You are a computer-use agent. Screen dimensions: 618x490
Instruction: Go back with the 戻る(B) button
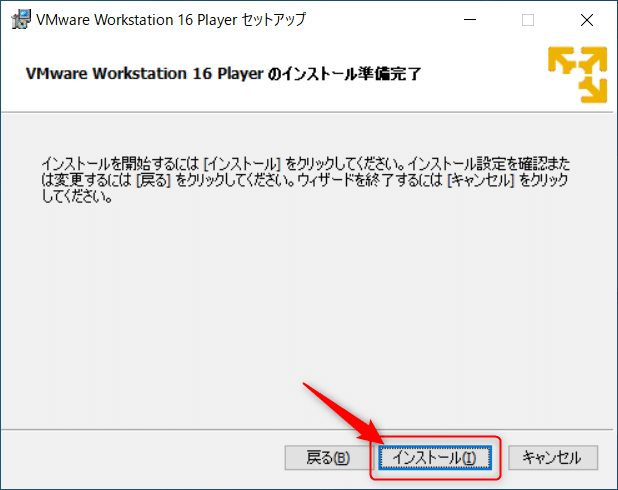click(x=327, y=458)
